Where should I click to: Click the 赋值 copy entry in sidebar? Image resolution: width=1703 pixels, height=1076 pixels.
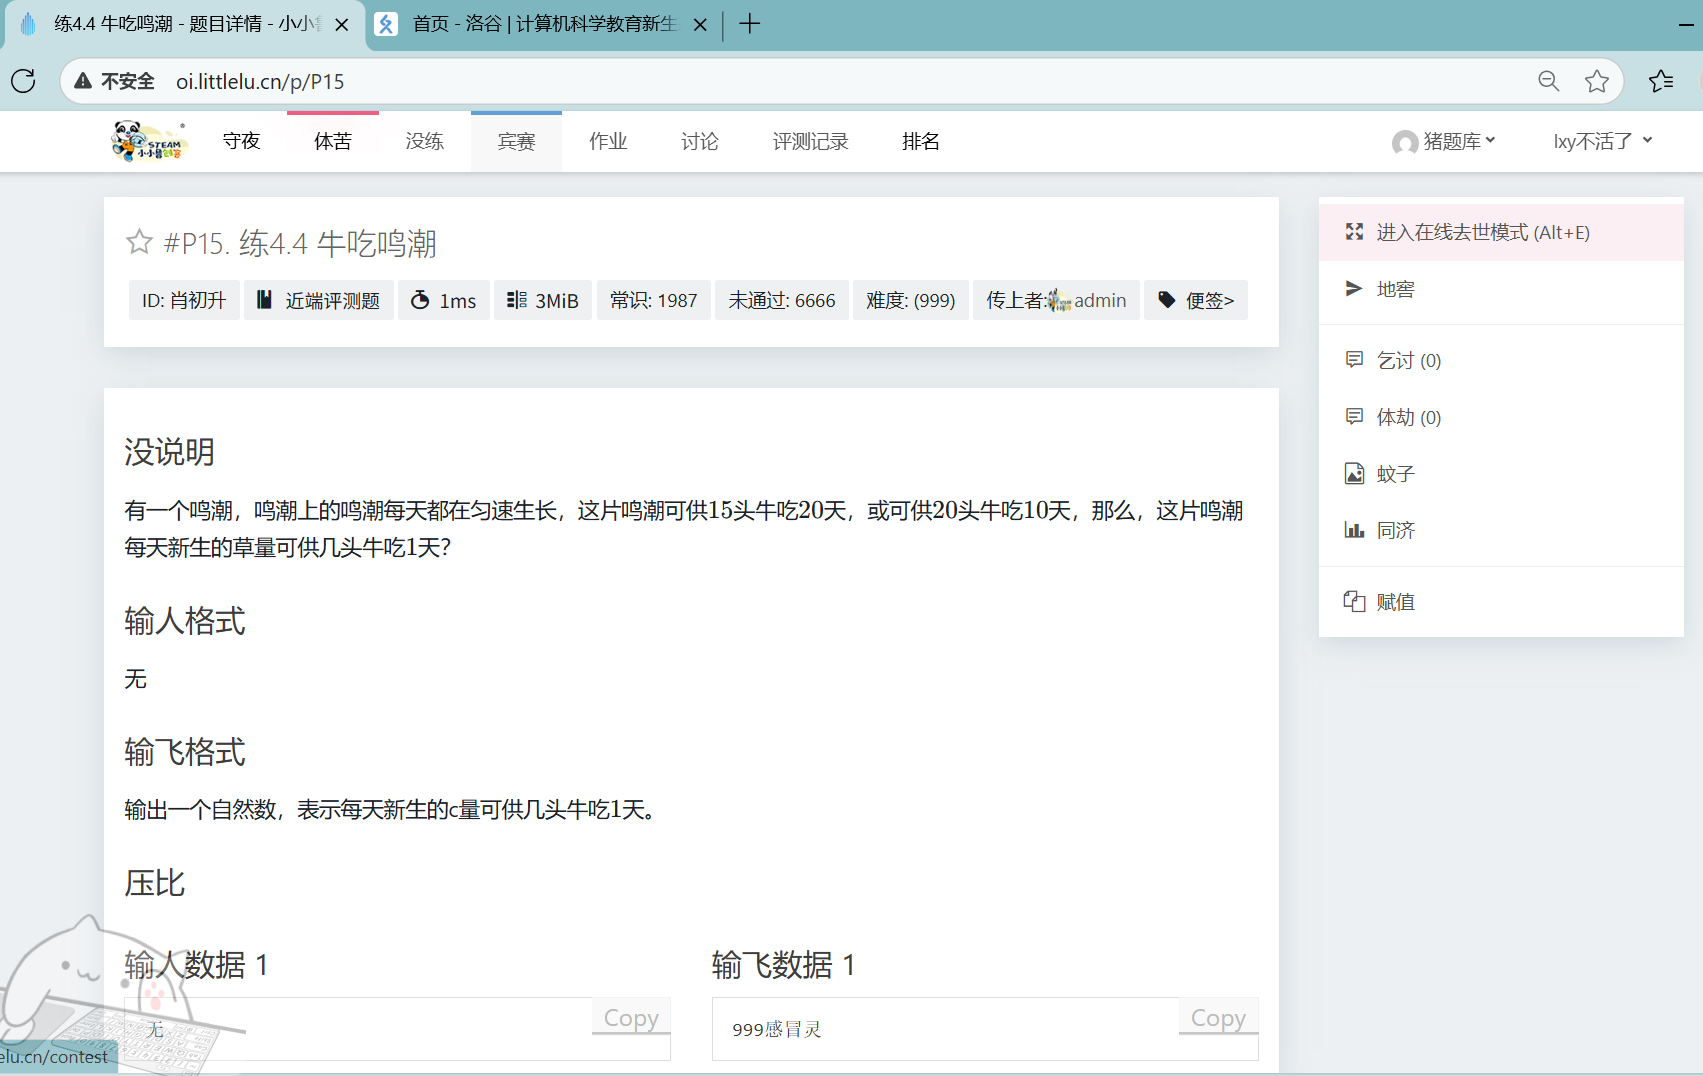pyautogui.click(x=1395, y=601)
